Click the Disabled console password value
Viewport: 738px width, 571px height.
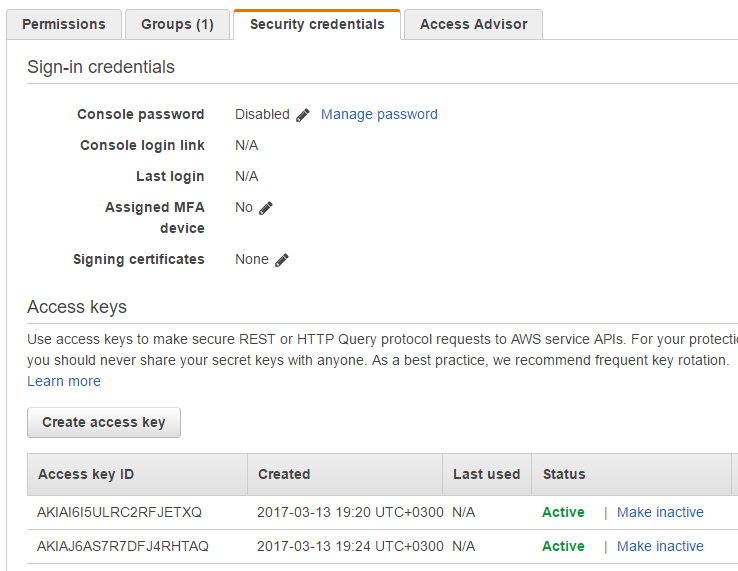(x=262, y=114)
